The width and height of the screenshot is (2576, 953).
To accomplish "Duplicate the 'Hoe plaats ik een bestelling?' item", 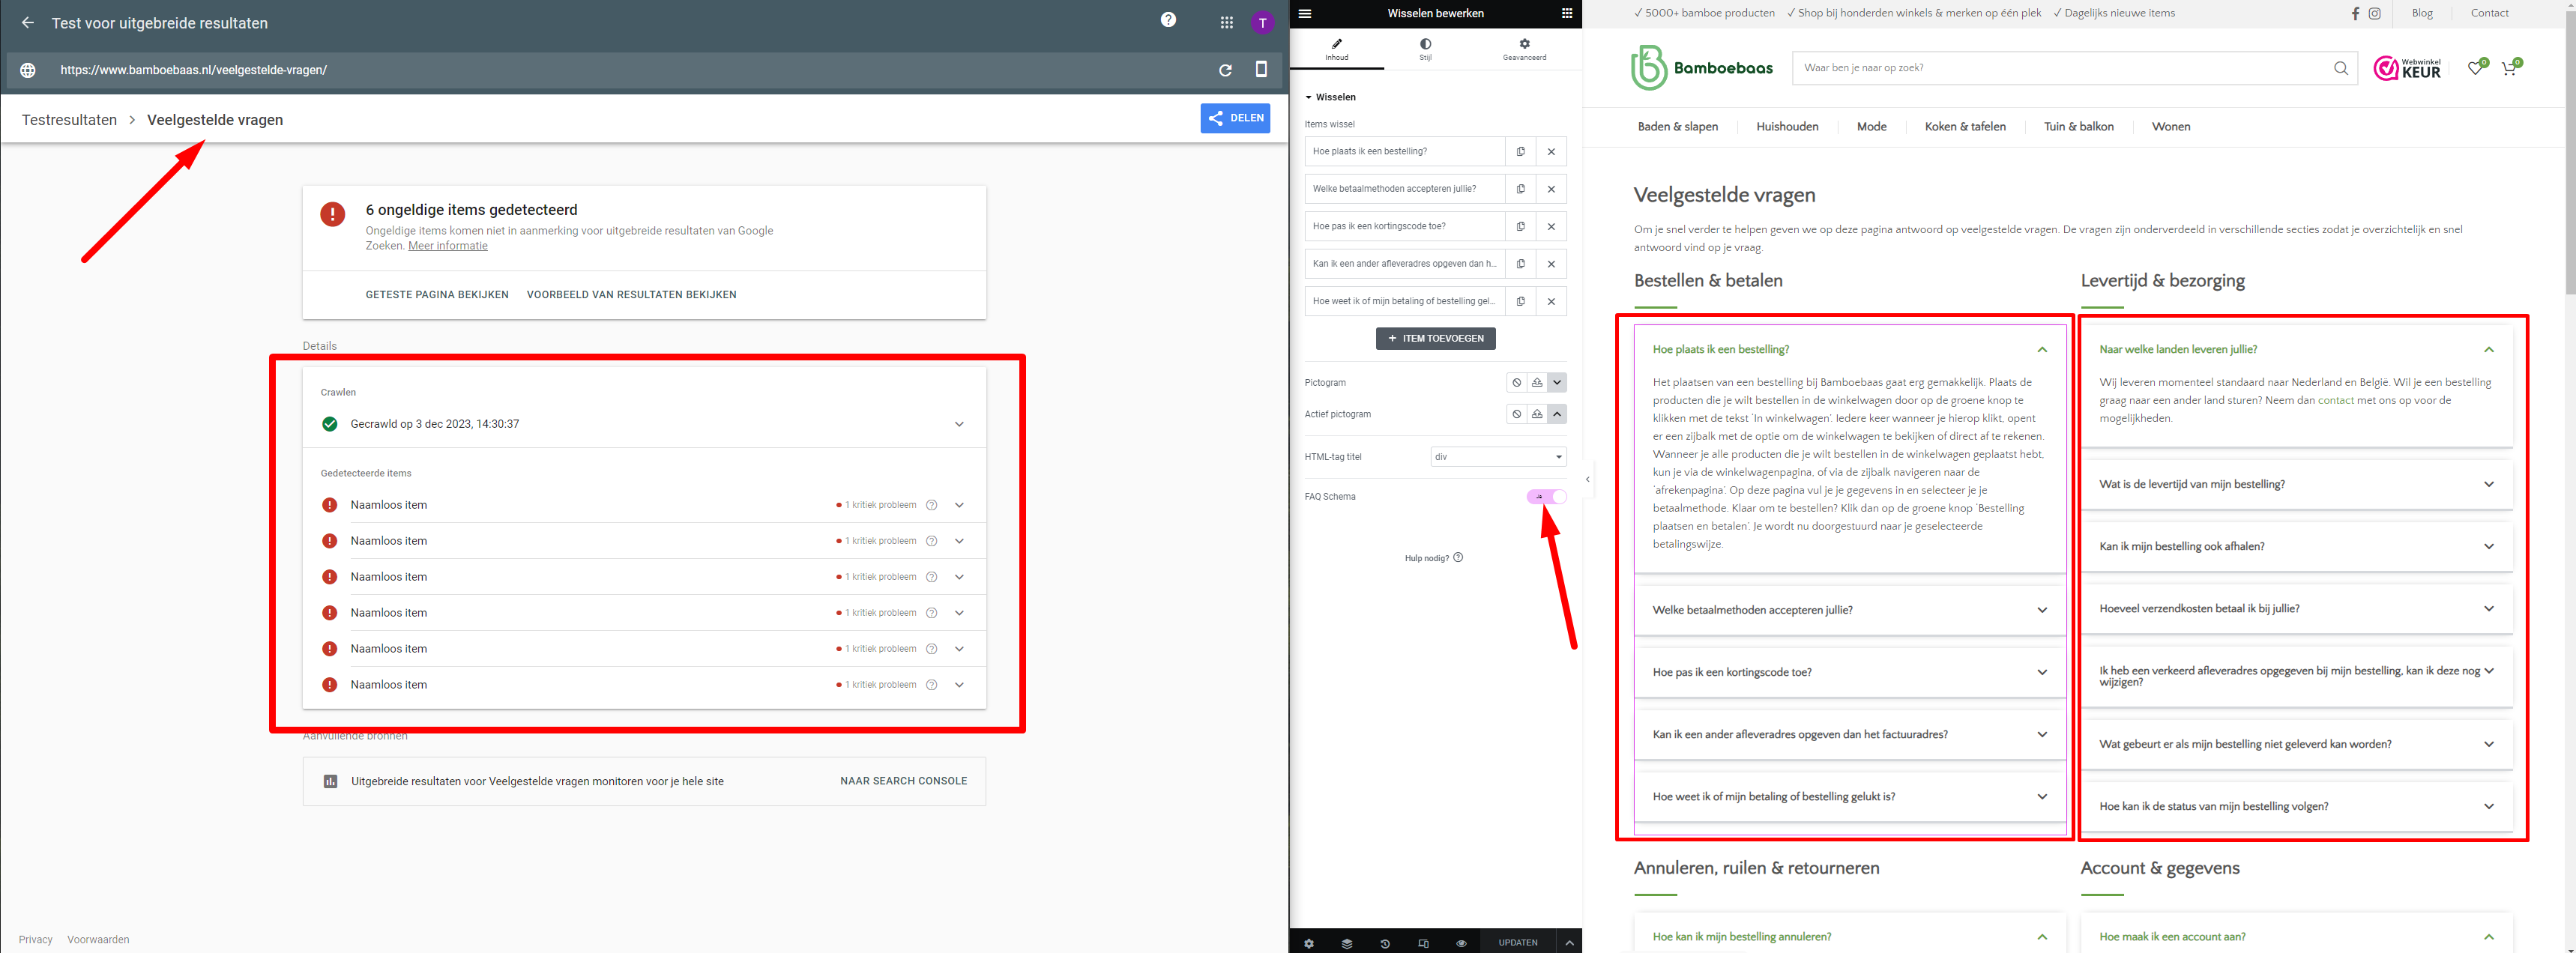I will 1520,152.
